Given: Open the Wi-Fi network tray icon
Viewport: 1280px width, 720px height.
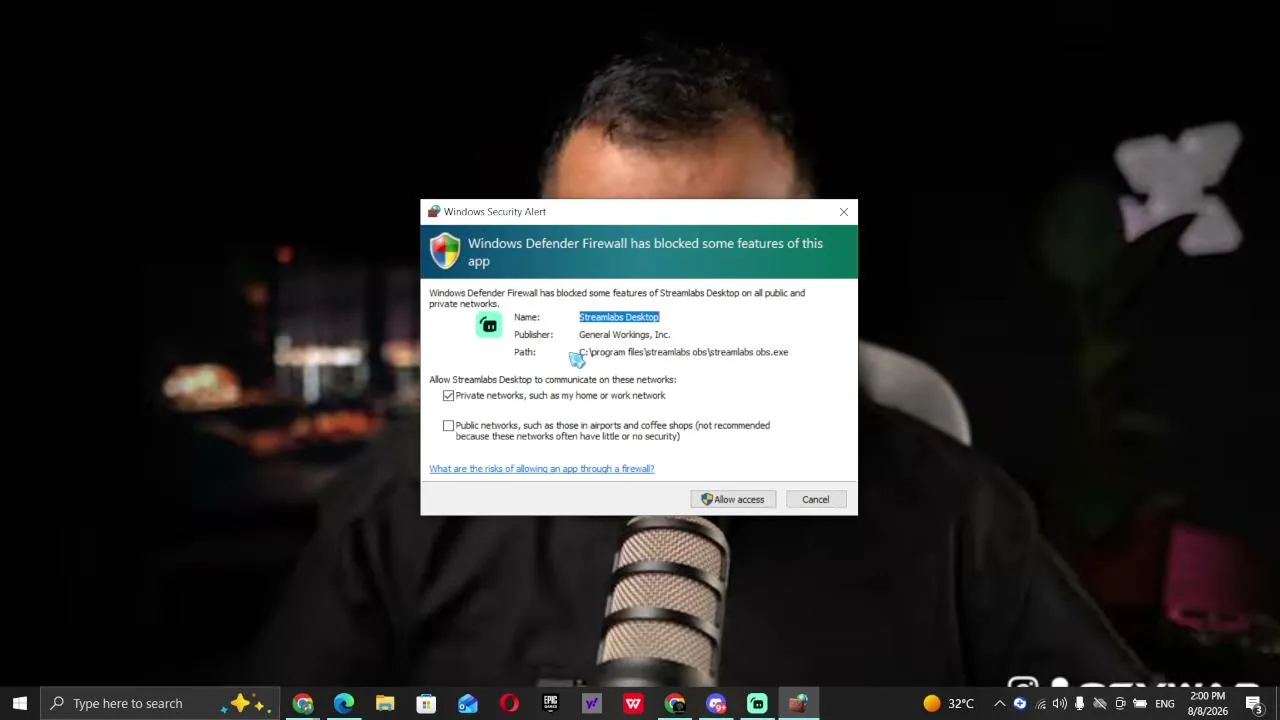Looking at the screenshot, I should tap(1041, 704).
